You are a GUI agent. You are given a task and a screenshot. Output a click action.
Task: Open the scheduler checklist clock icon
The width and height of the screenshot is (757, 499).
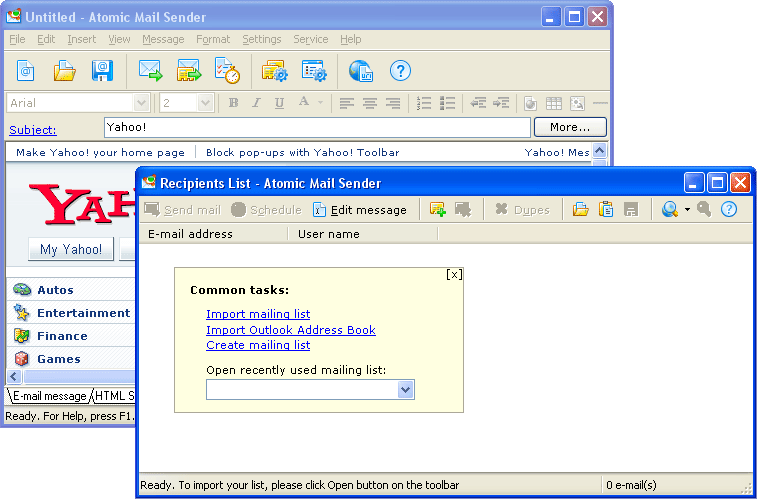[x=227, y=71]
